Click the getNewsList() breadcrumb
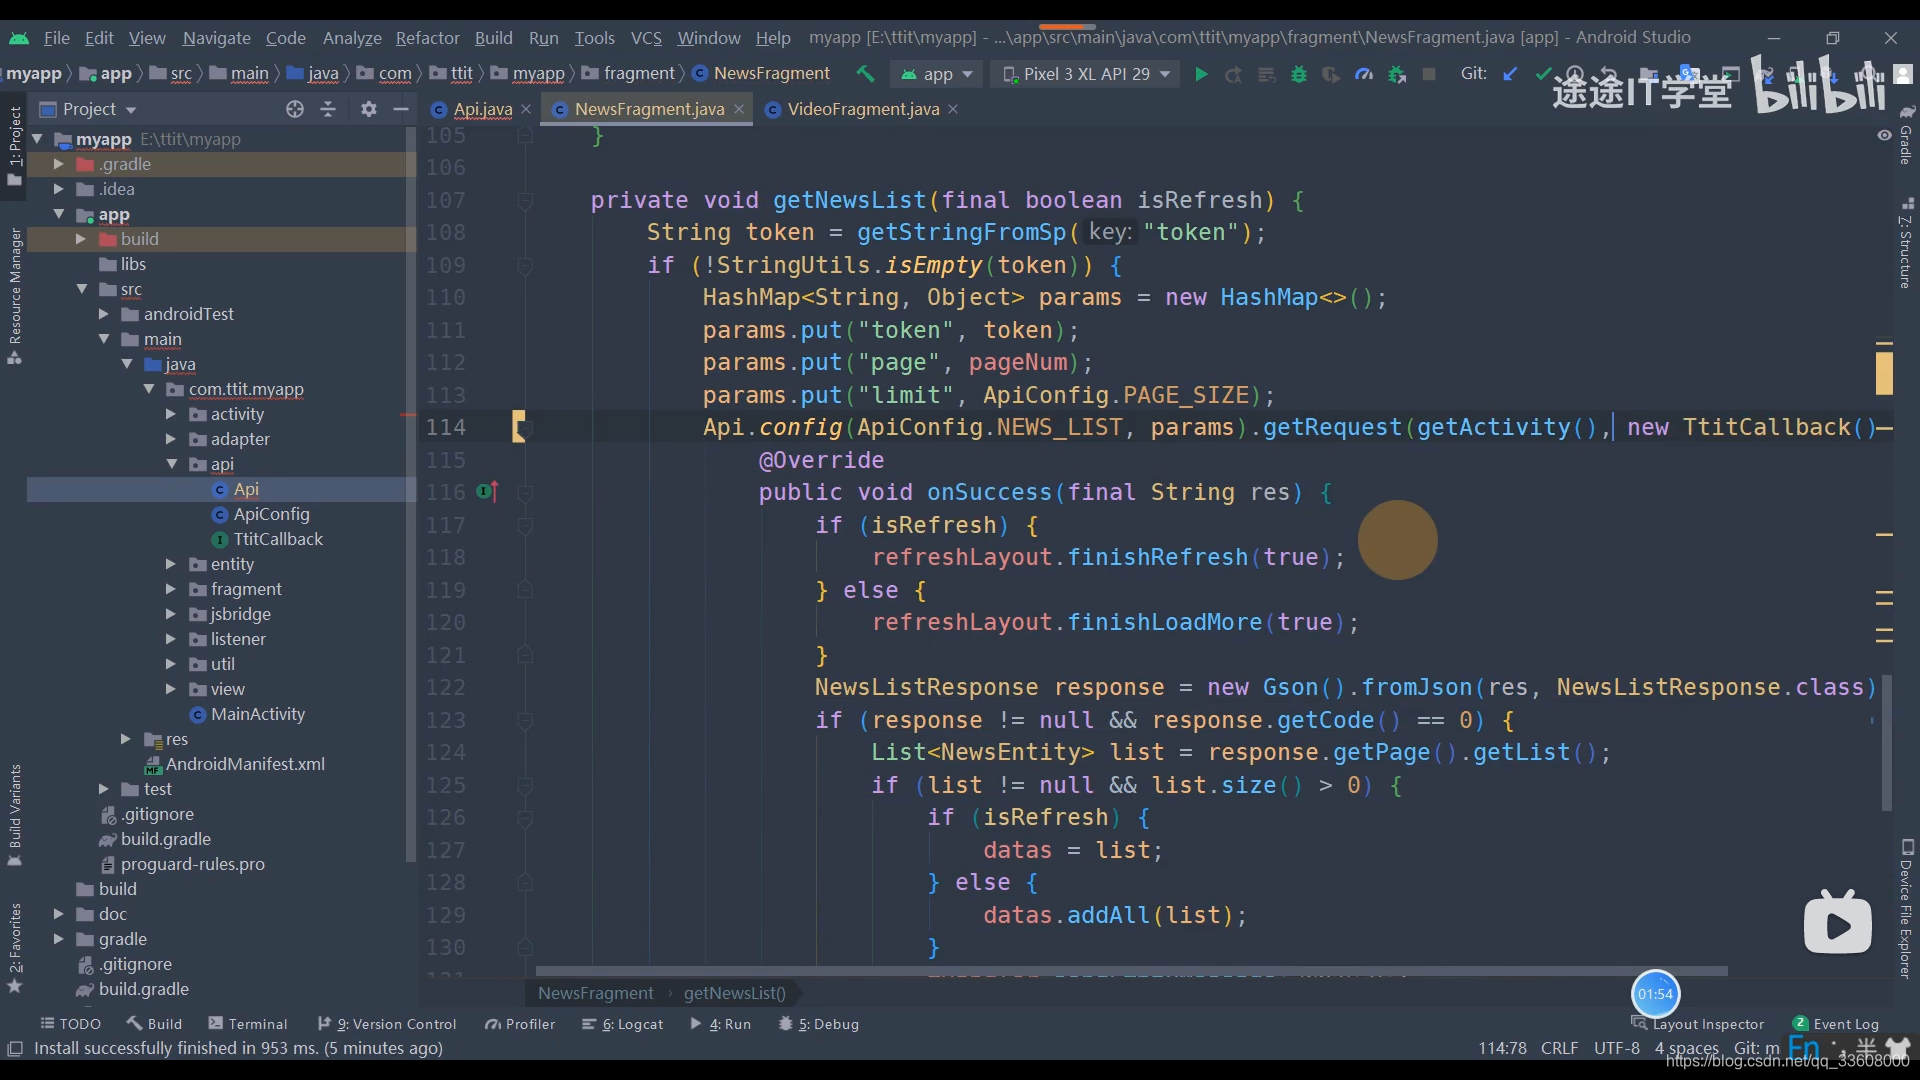The height and width of the screenshot is (1080, 1920). [735, 993]
